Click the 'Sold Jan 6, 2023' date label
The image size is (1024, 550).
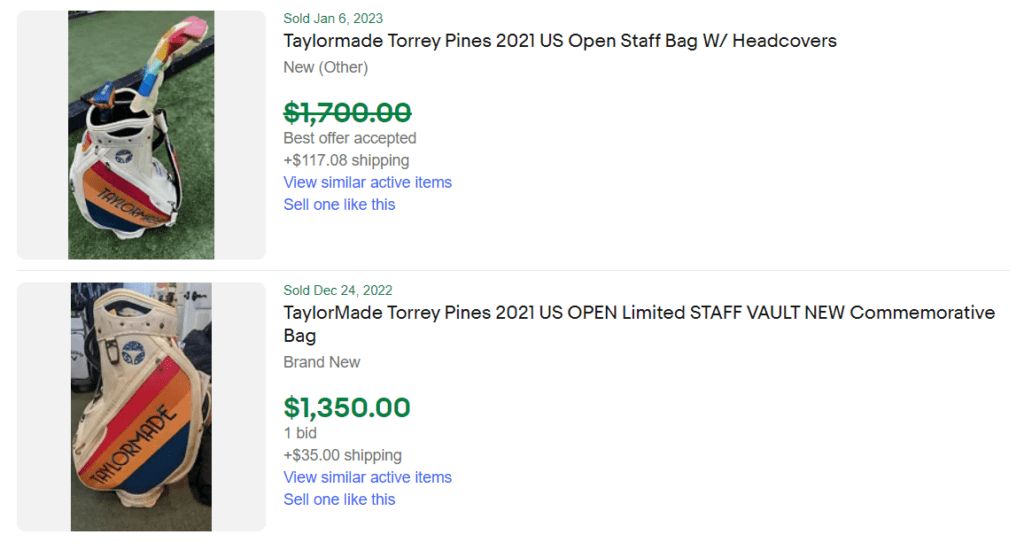333,18
